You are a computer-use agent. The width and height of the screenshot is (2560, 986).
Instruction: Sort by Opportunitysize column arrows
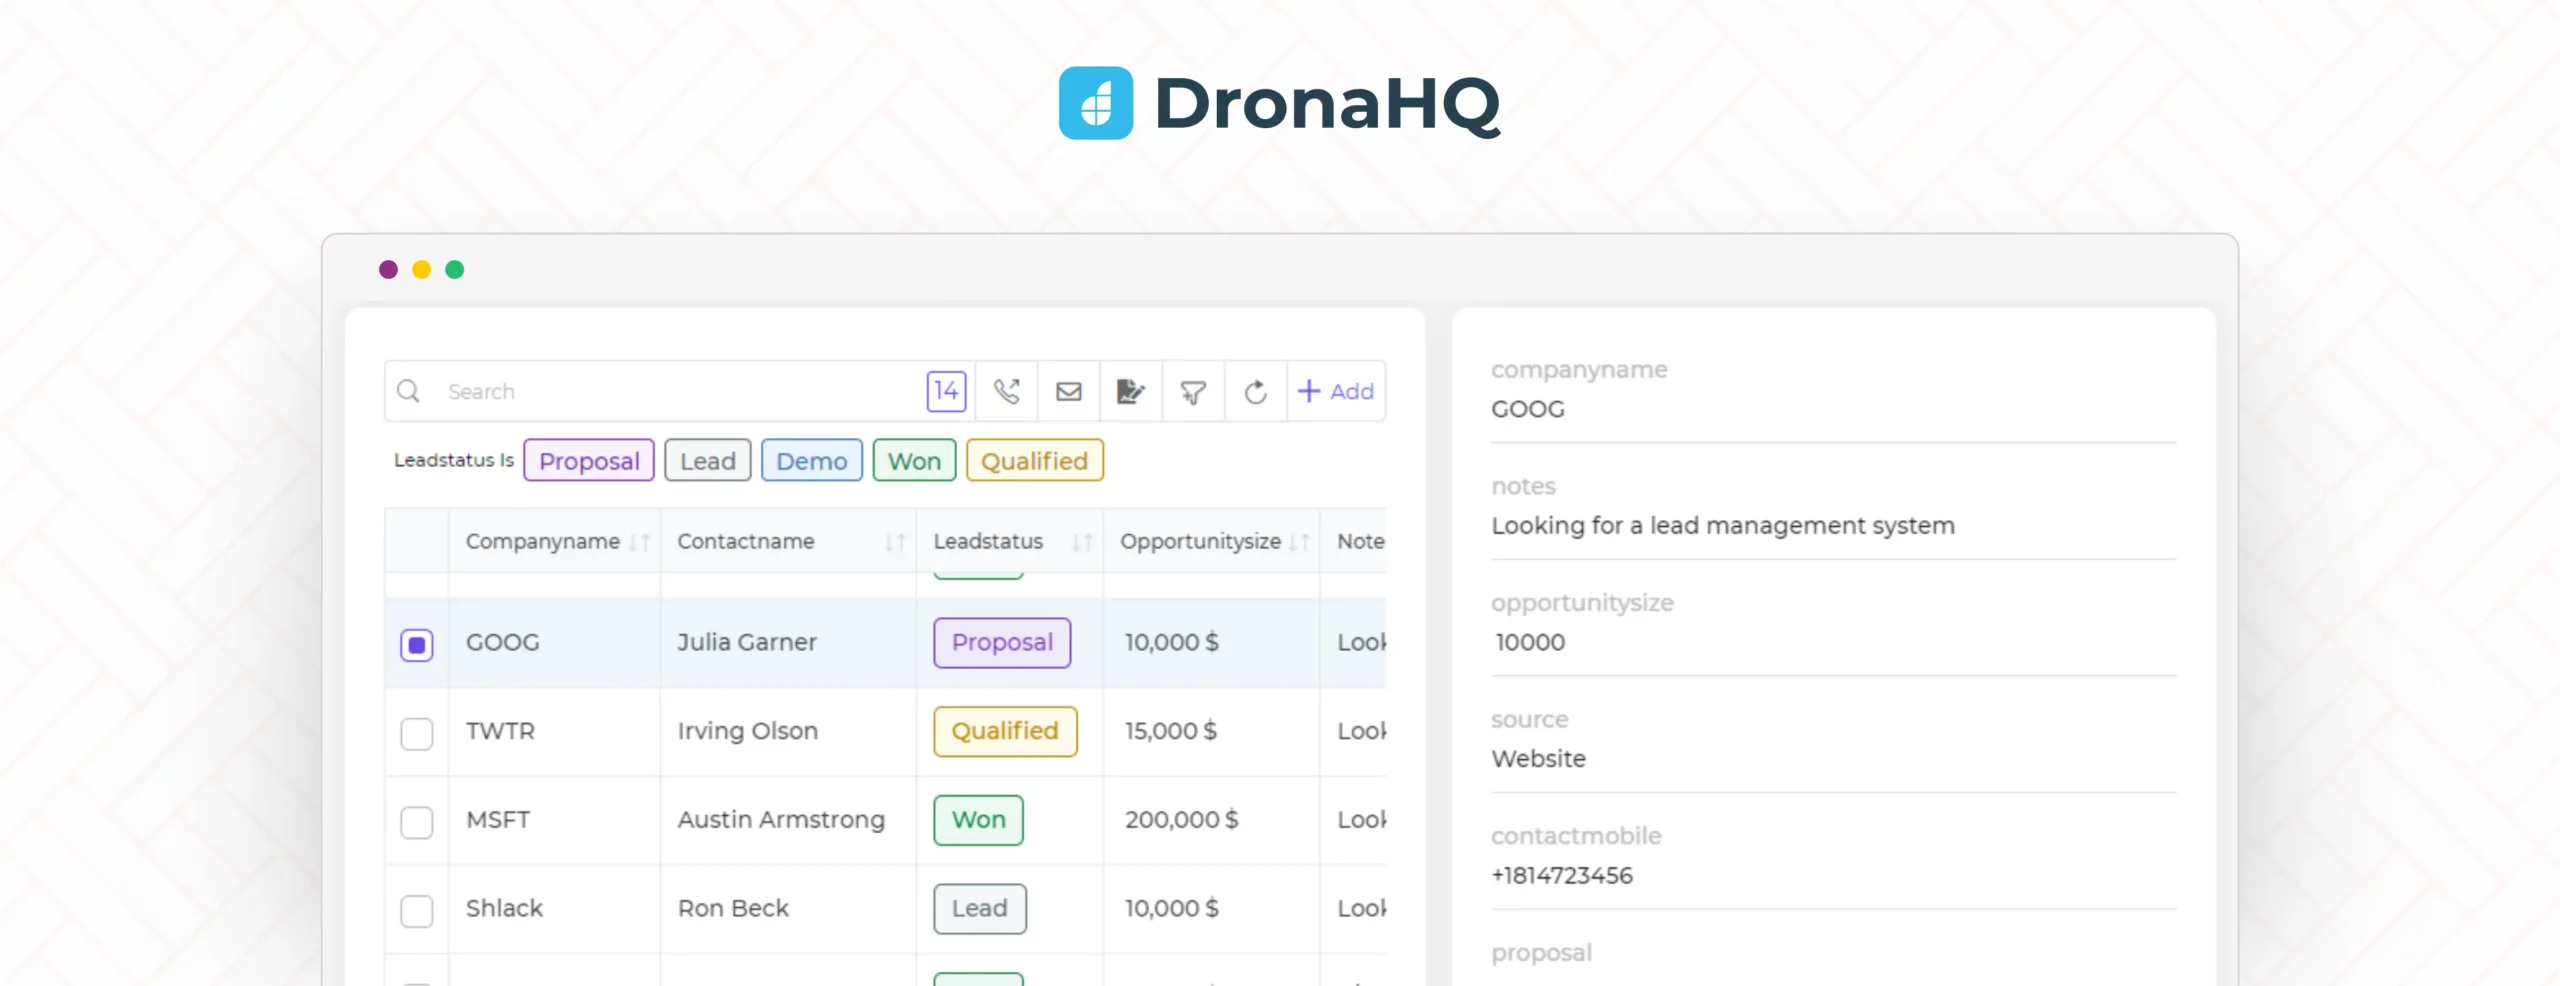(1298, 542)
